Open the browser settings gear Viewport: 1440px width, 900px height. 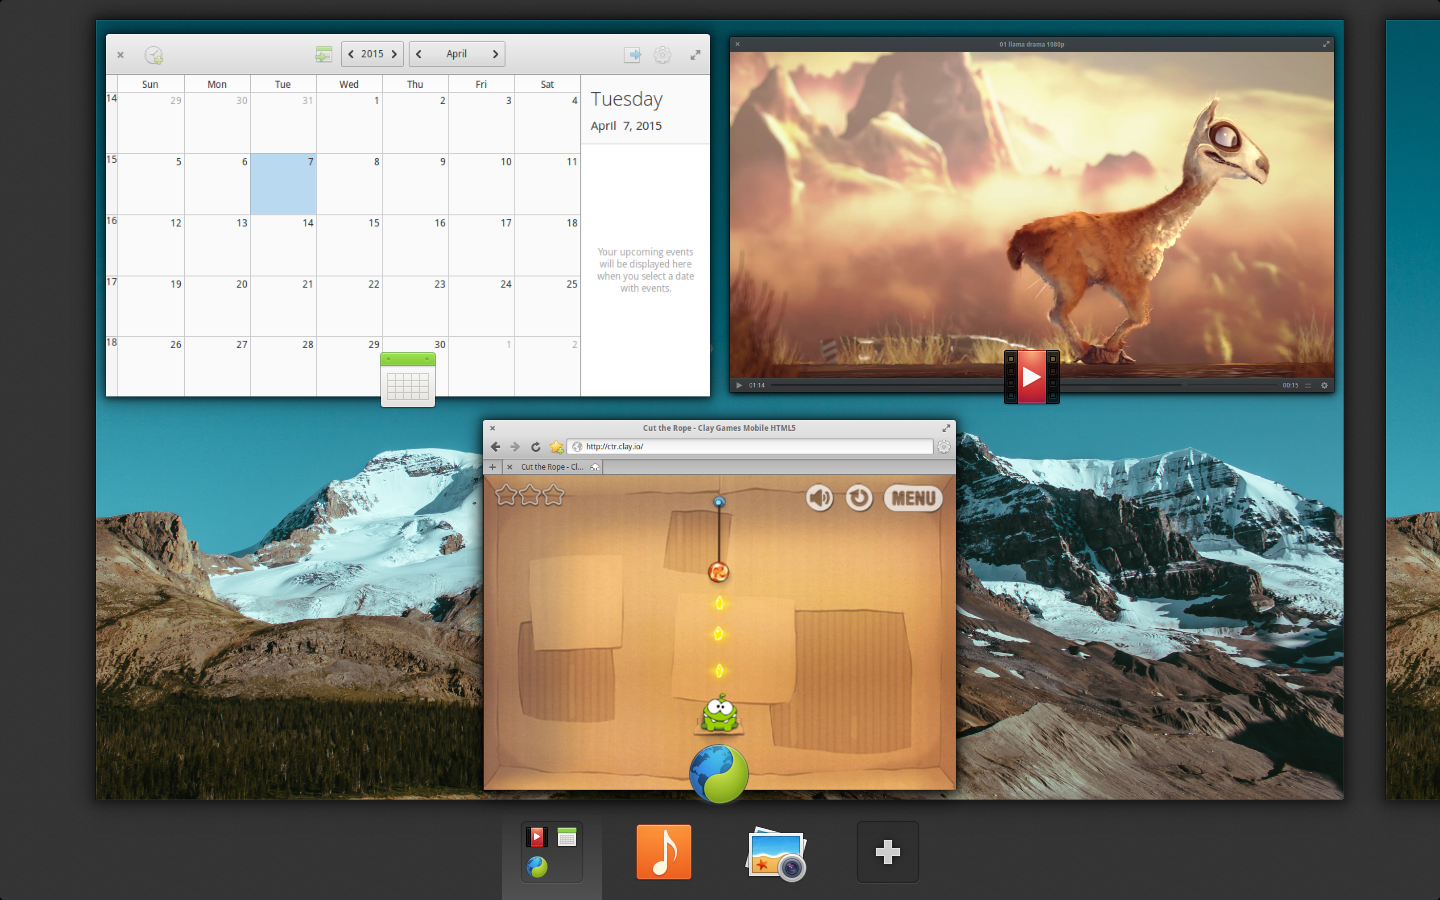[943, 447]
